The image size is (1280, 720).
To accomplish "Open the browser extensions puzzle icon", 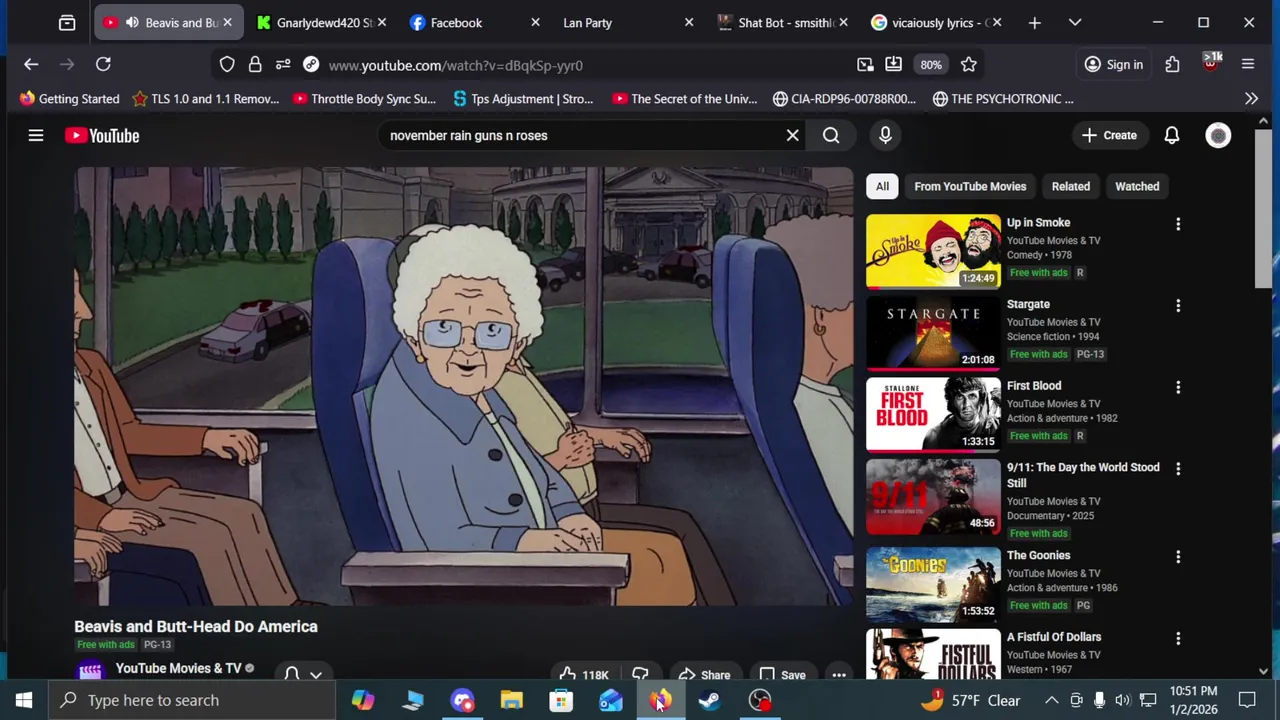I will [x=1172, y=65].
